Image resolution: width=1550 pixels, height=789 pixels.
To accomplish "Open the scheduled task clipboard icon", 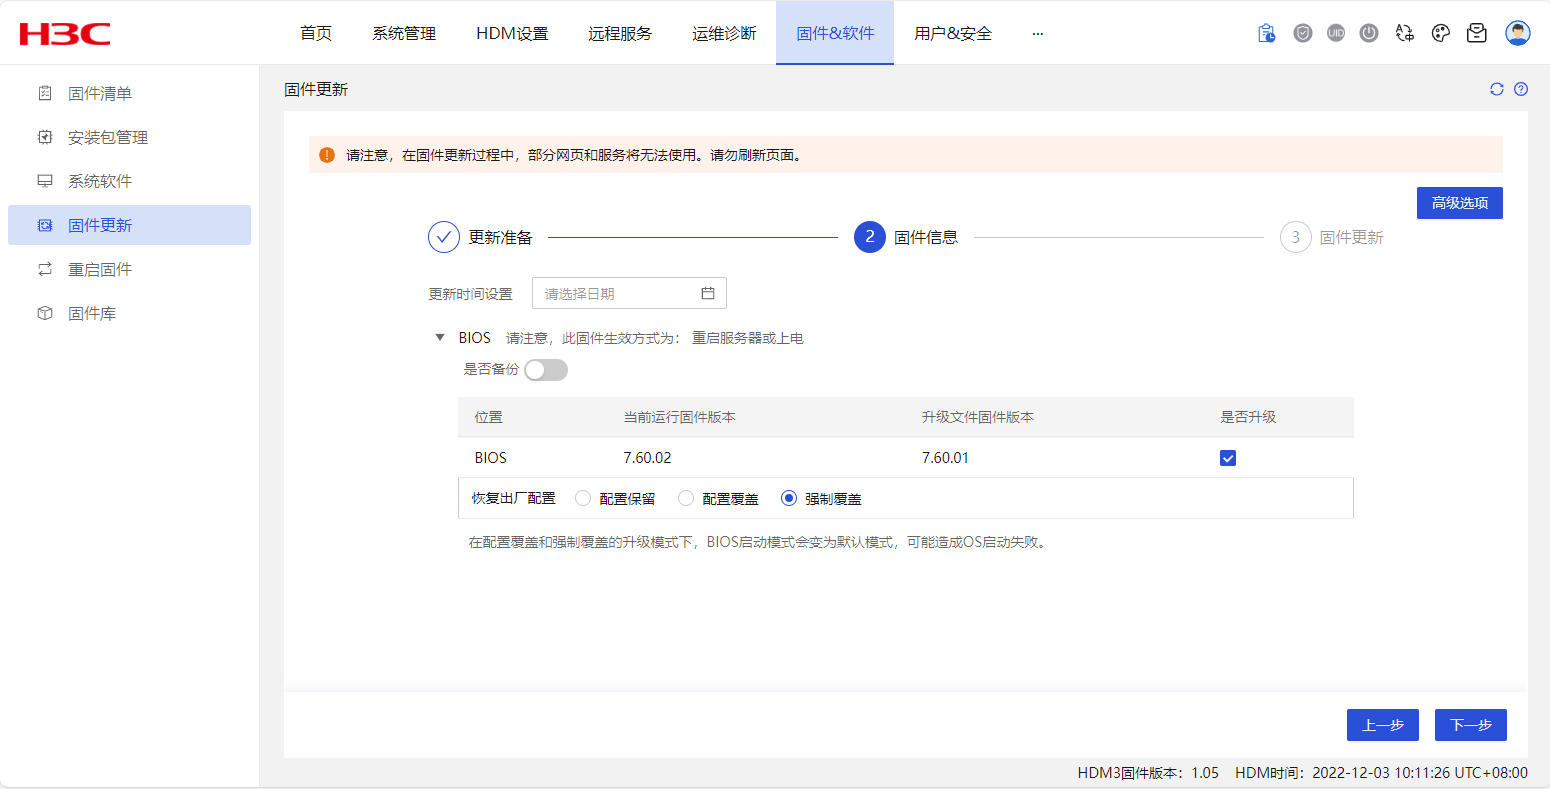I will coord(1266,33).
